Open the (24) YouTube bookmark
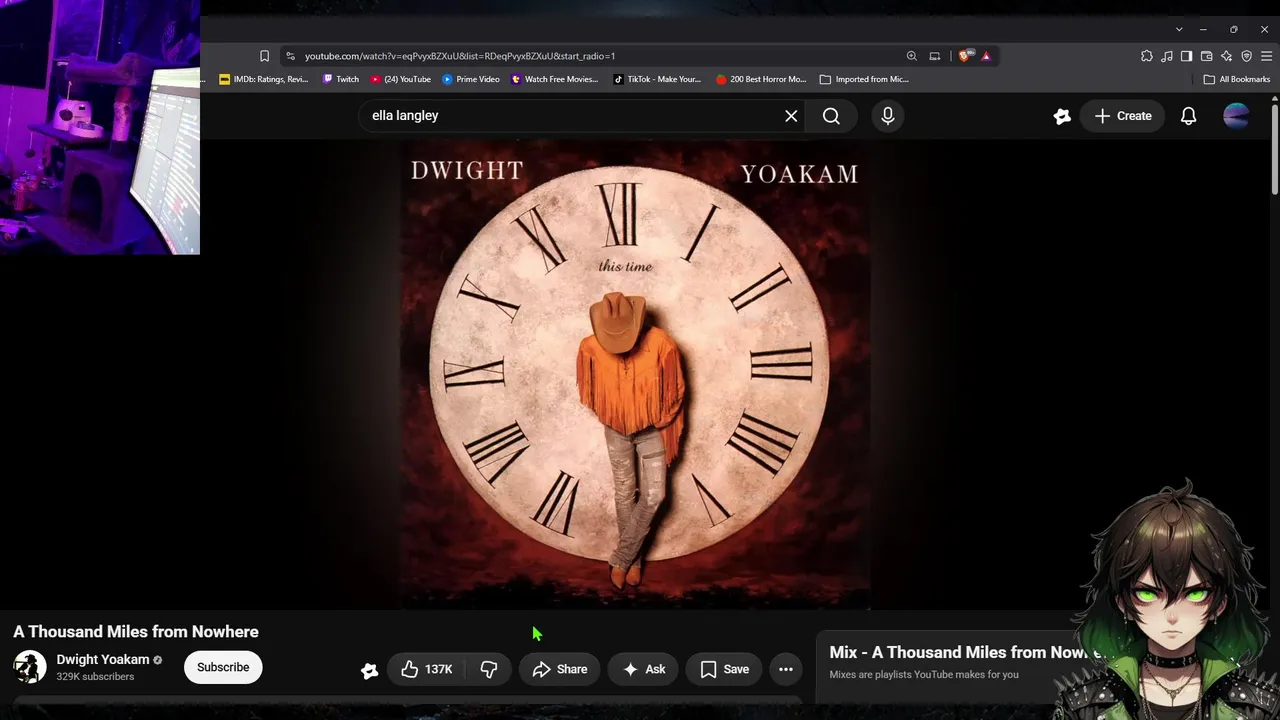The image size is (1280, 720). [x=401, y=79]
